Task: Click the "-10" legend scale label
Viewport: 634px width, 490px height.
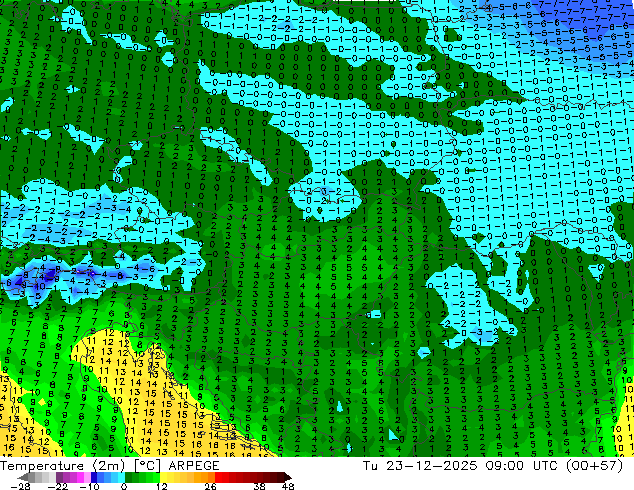Action: coord(89,486)
